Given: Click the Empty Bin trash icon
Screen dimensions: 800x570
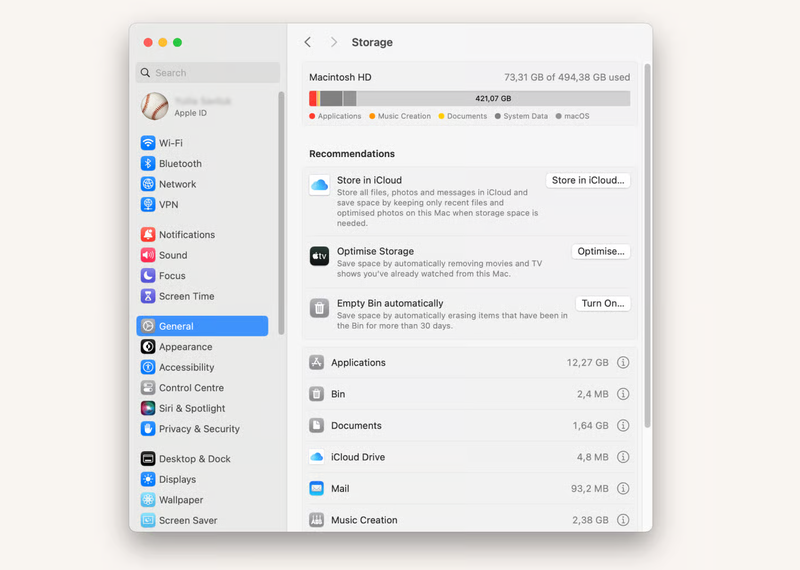Looking at the screenshot, I should pos(319,308).
